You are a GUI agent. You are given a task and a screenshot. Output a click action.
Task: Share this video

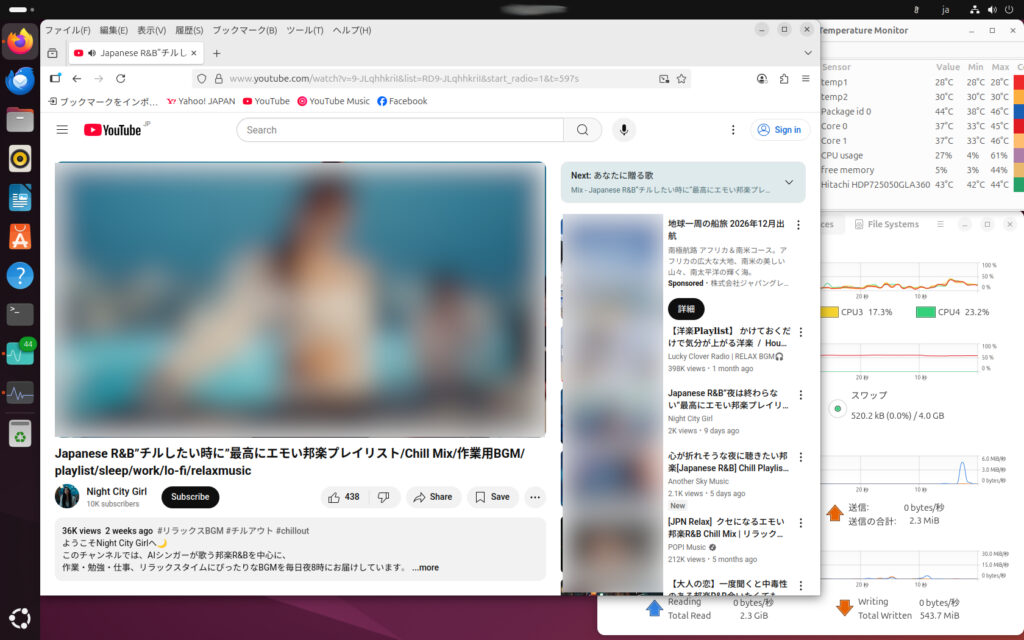tap(433, 497)
